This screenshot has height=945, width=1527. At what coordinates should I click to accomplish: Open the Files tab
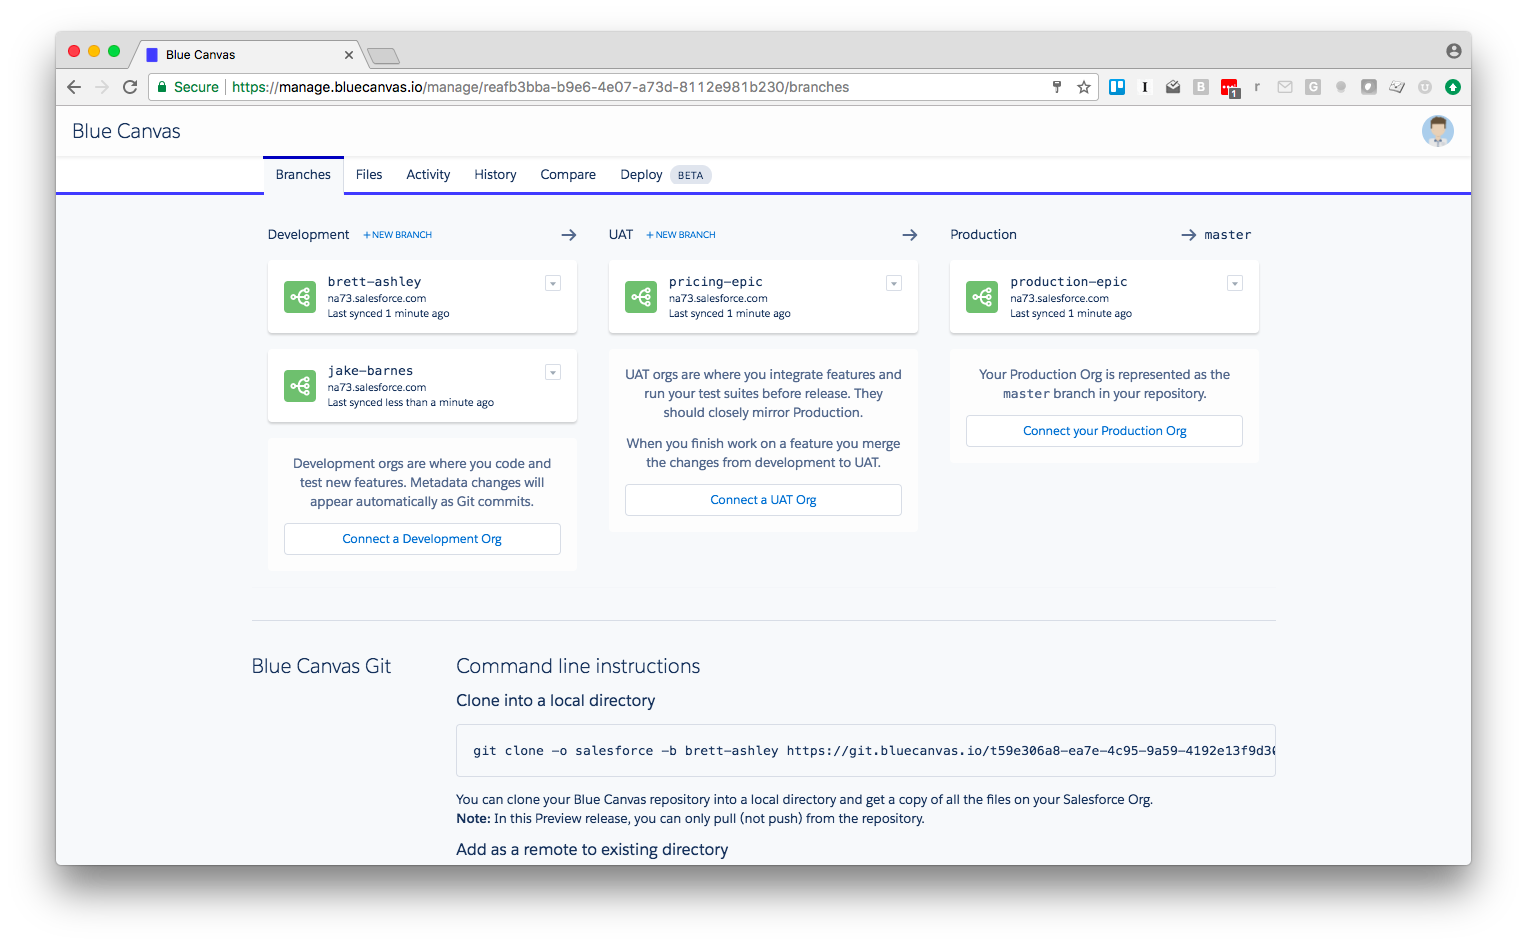point(369,175)
